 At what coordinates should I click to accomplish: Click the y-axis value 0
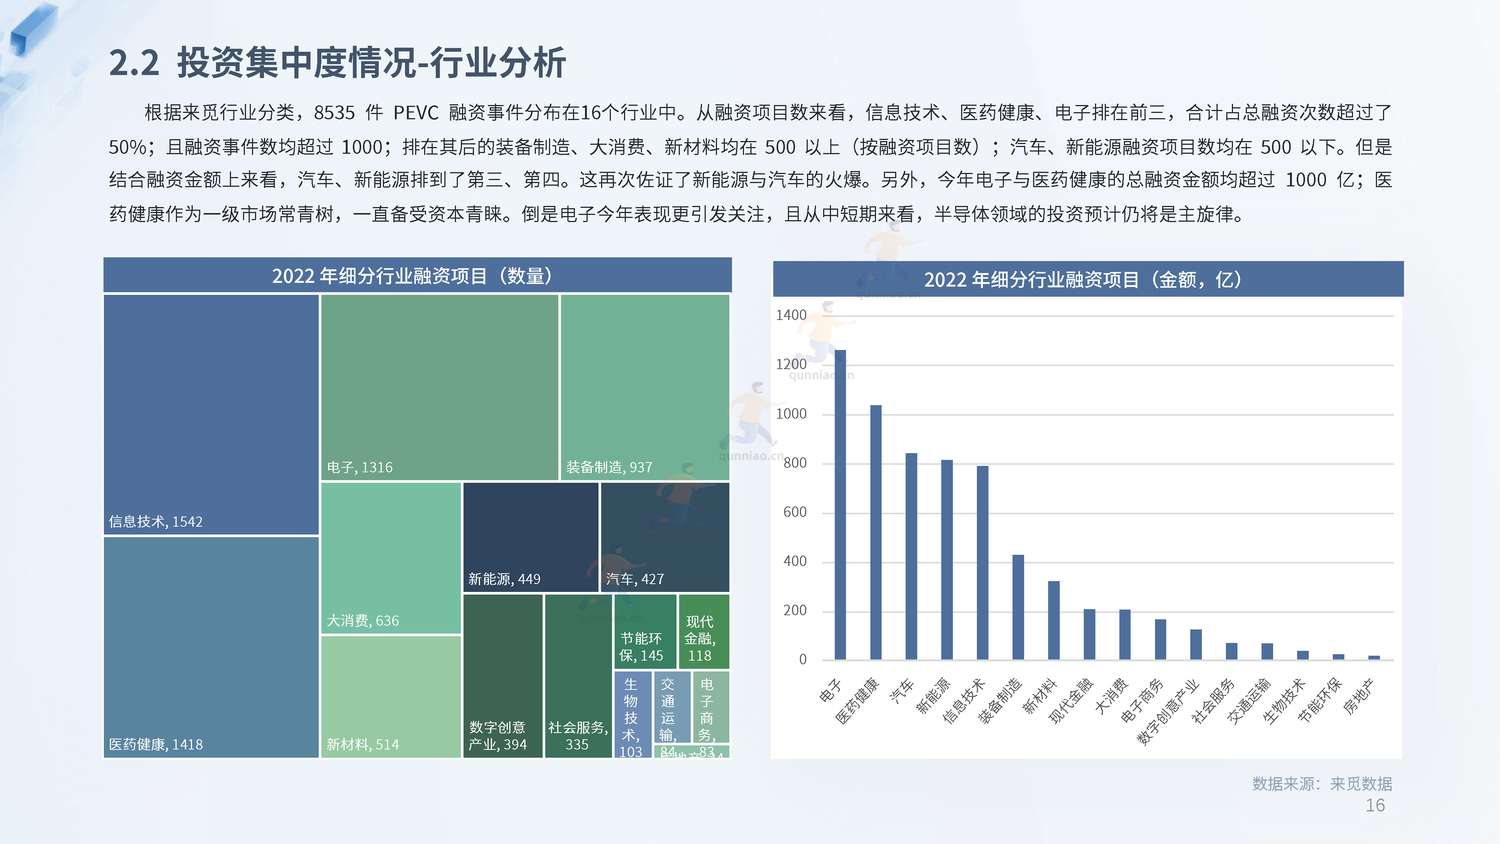(x=802, y=659)
